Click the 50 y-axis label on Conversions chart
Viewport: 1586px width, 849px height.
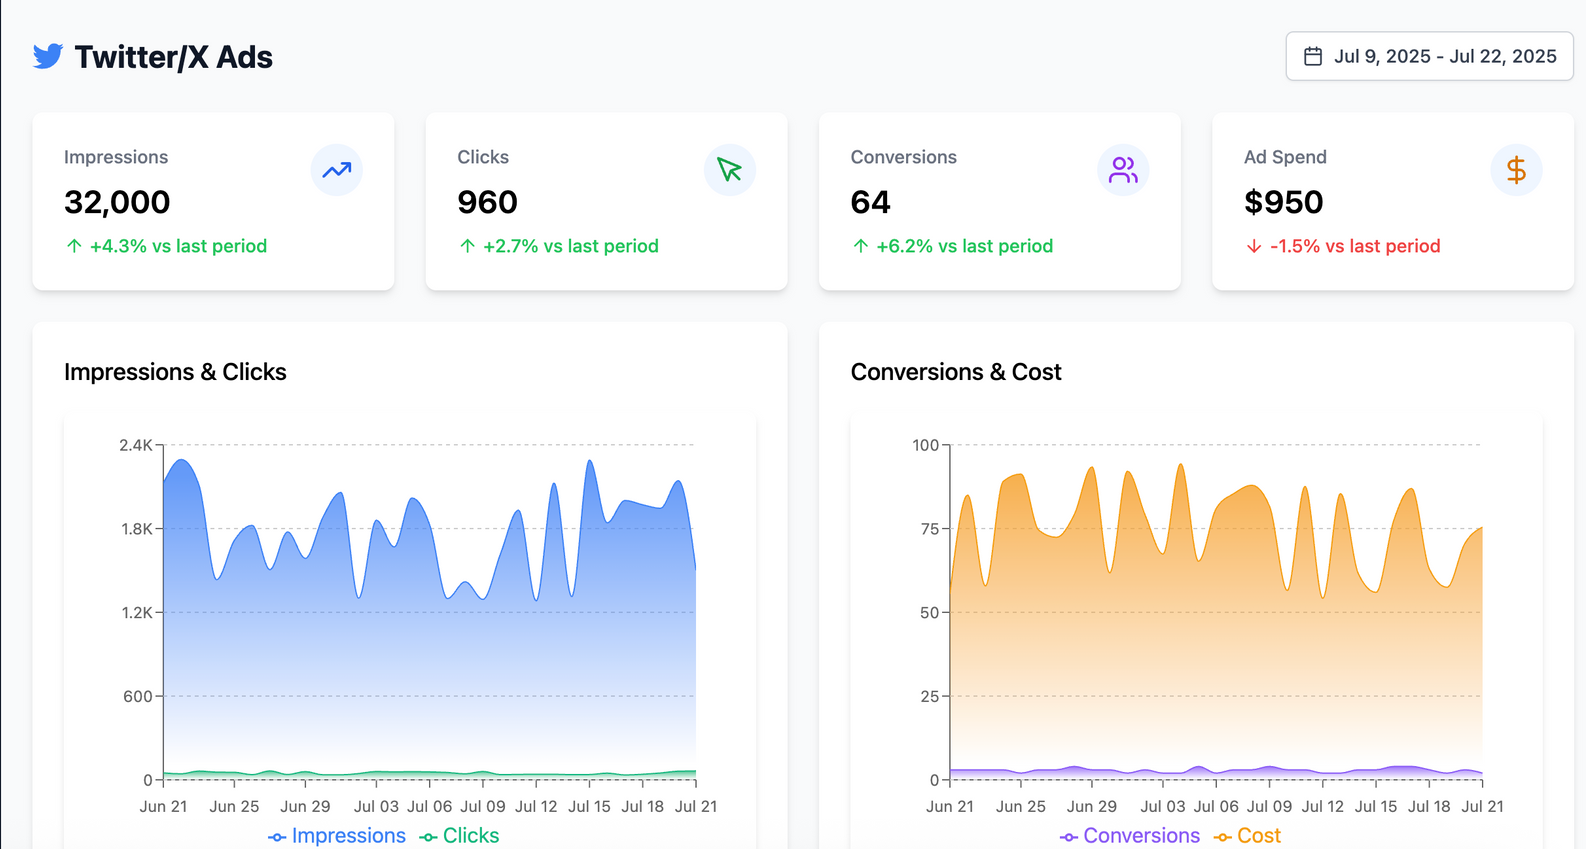tap(930, 613)
